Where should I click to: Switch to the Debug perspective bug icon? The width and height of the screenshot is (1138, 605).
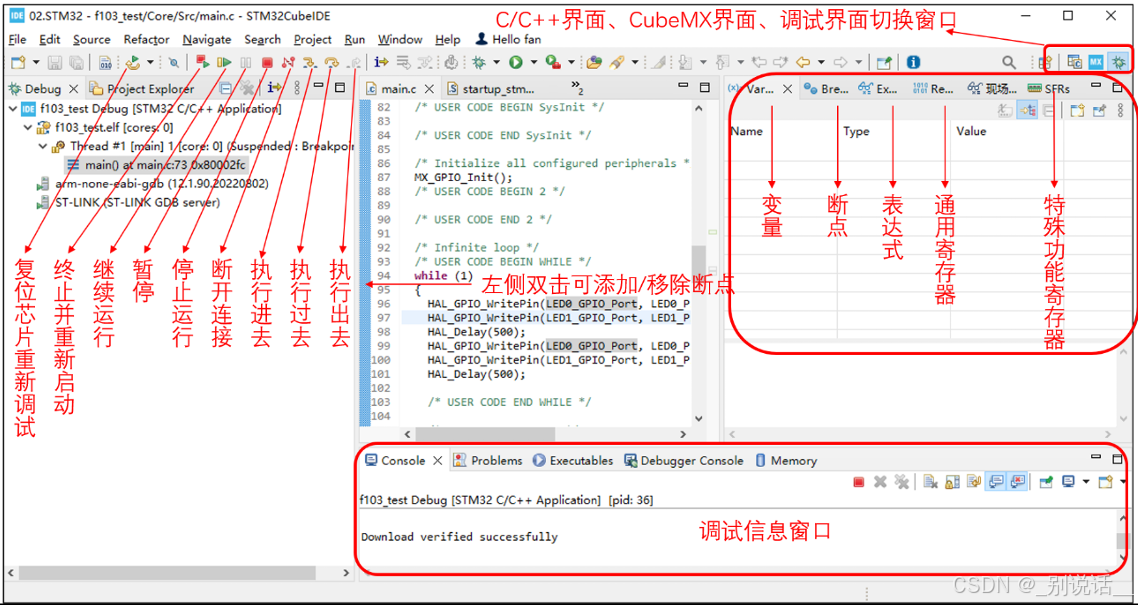click(x=1118, y=62)
